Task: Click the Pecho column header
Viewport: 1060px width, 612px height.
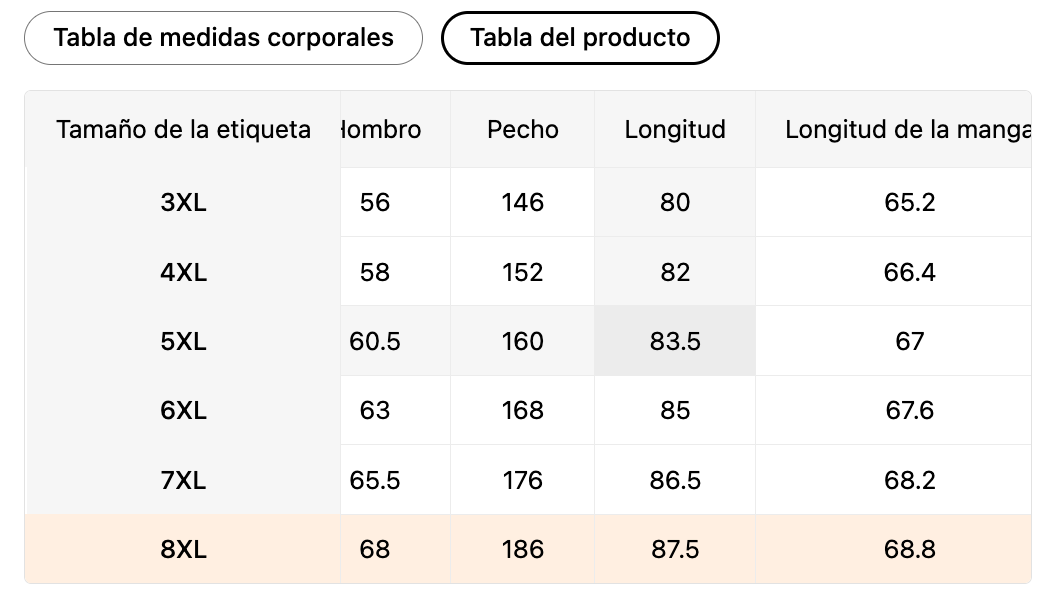Action: (x=523, y=130)
